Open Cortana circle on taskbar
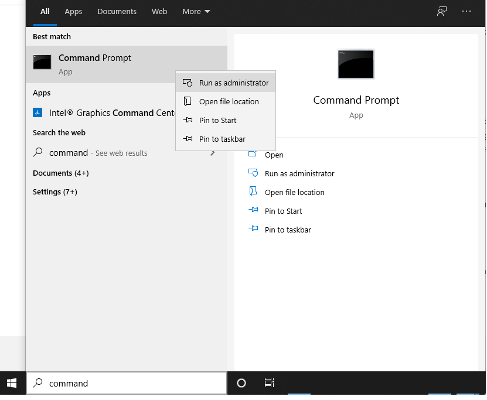Screen dimensions: 487x400 click(241, 383)
